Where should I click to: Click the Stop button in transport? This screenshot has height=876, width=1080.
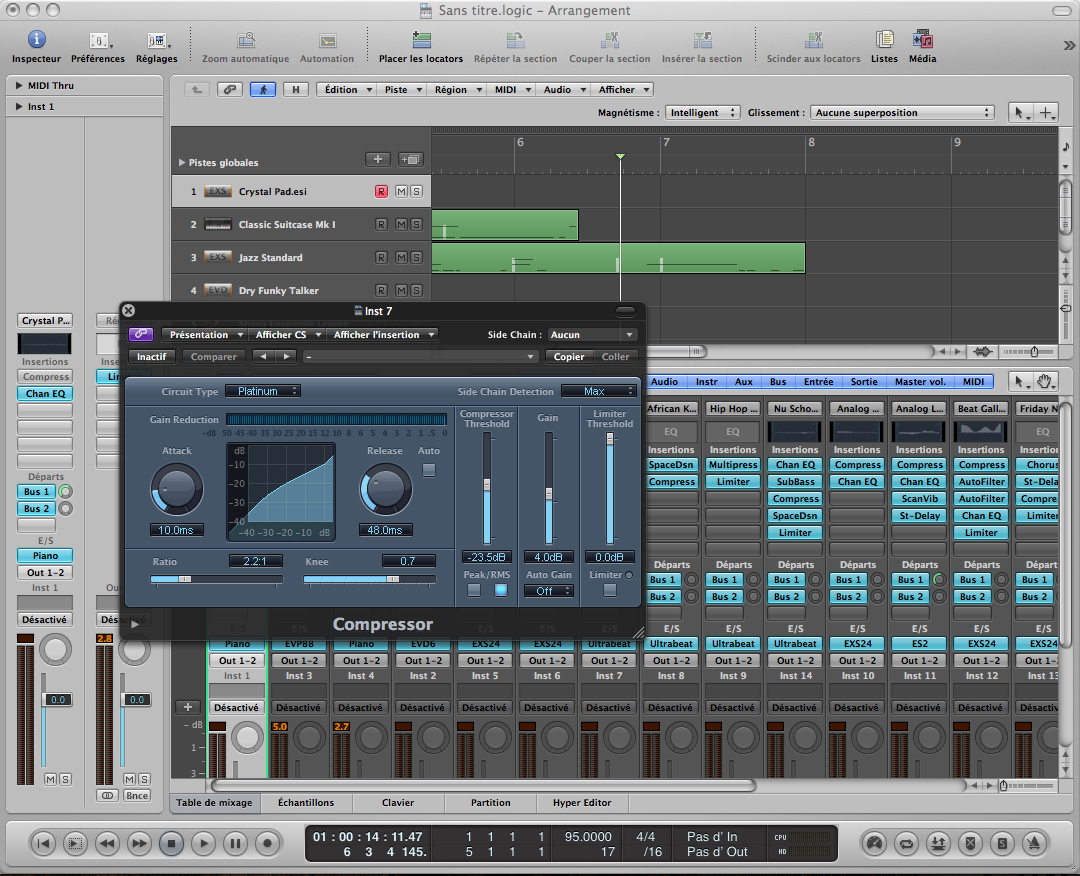pos(171,843)
